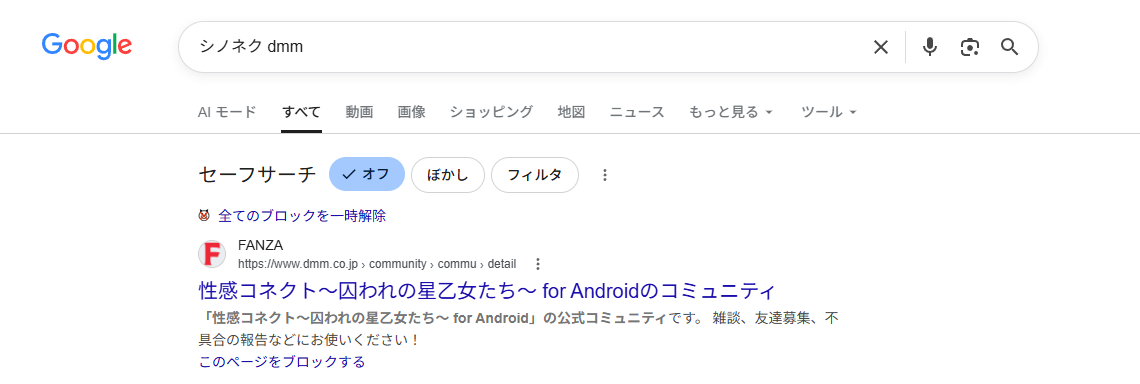Start voice search with microphone icon

pos(929,47)
